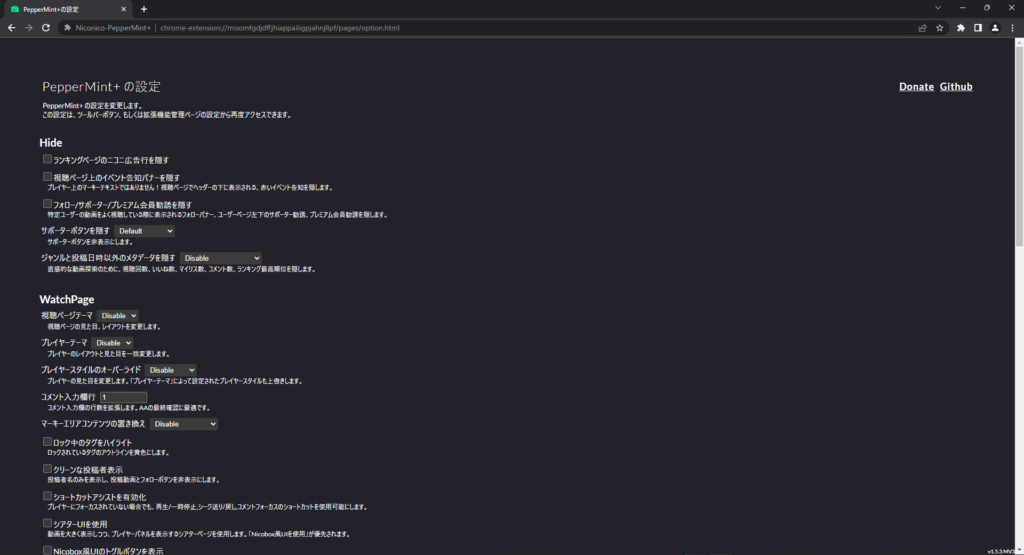Open a new tab with the plus button

click(x=144, y=9)
